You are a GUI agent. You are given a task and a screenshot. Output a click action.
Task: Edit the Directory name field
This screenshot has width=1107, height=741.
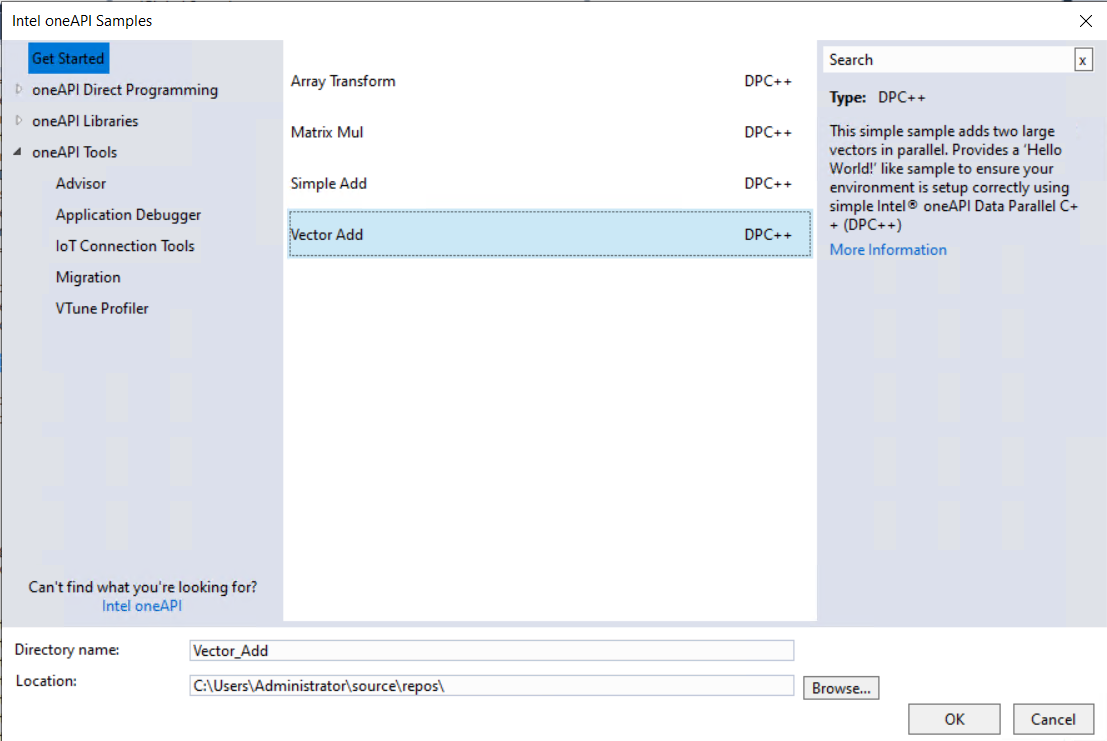tap(491, 651)
